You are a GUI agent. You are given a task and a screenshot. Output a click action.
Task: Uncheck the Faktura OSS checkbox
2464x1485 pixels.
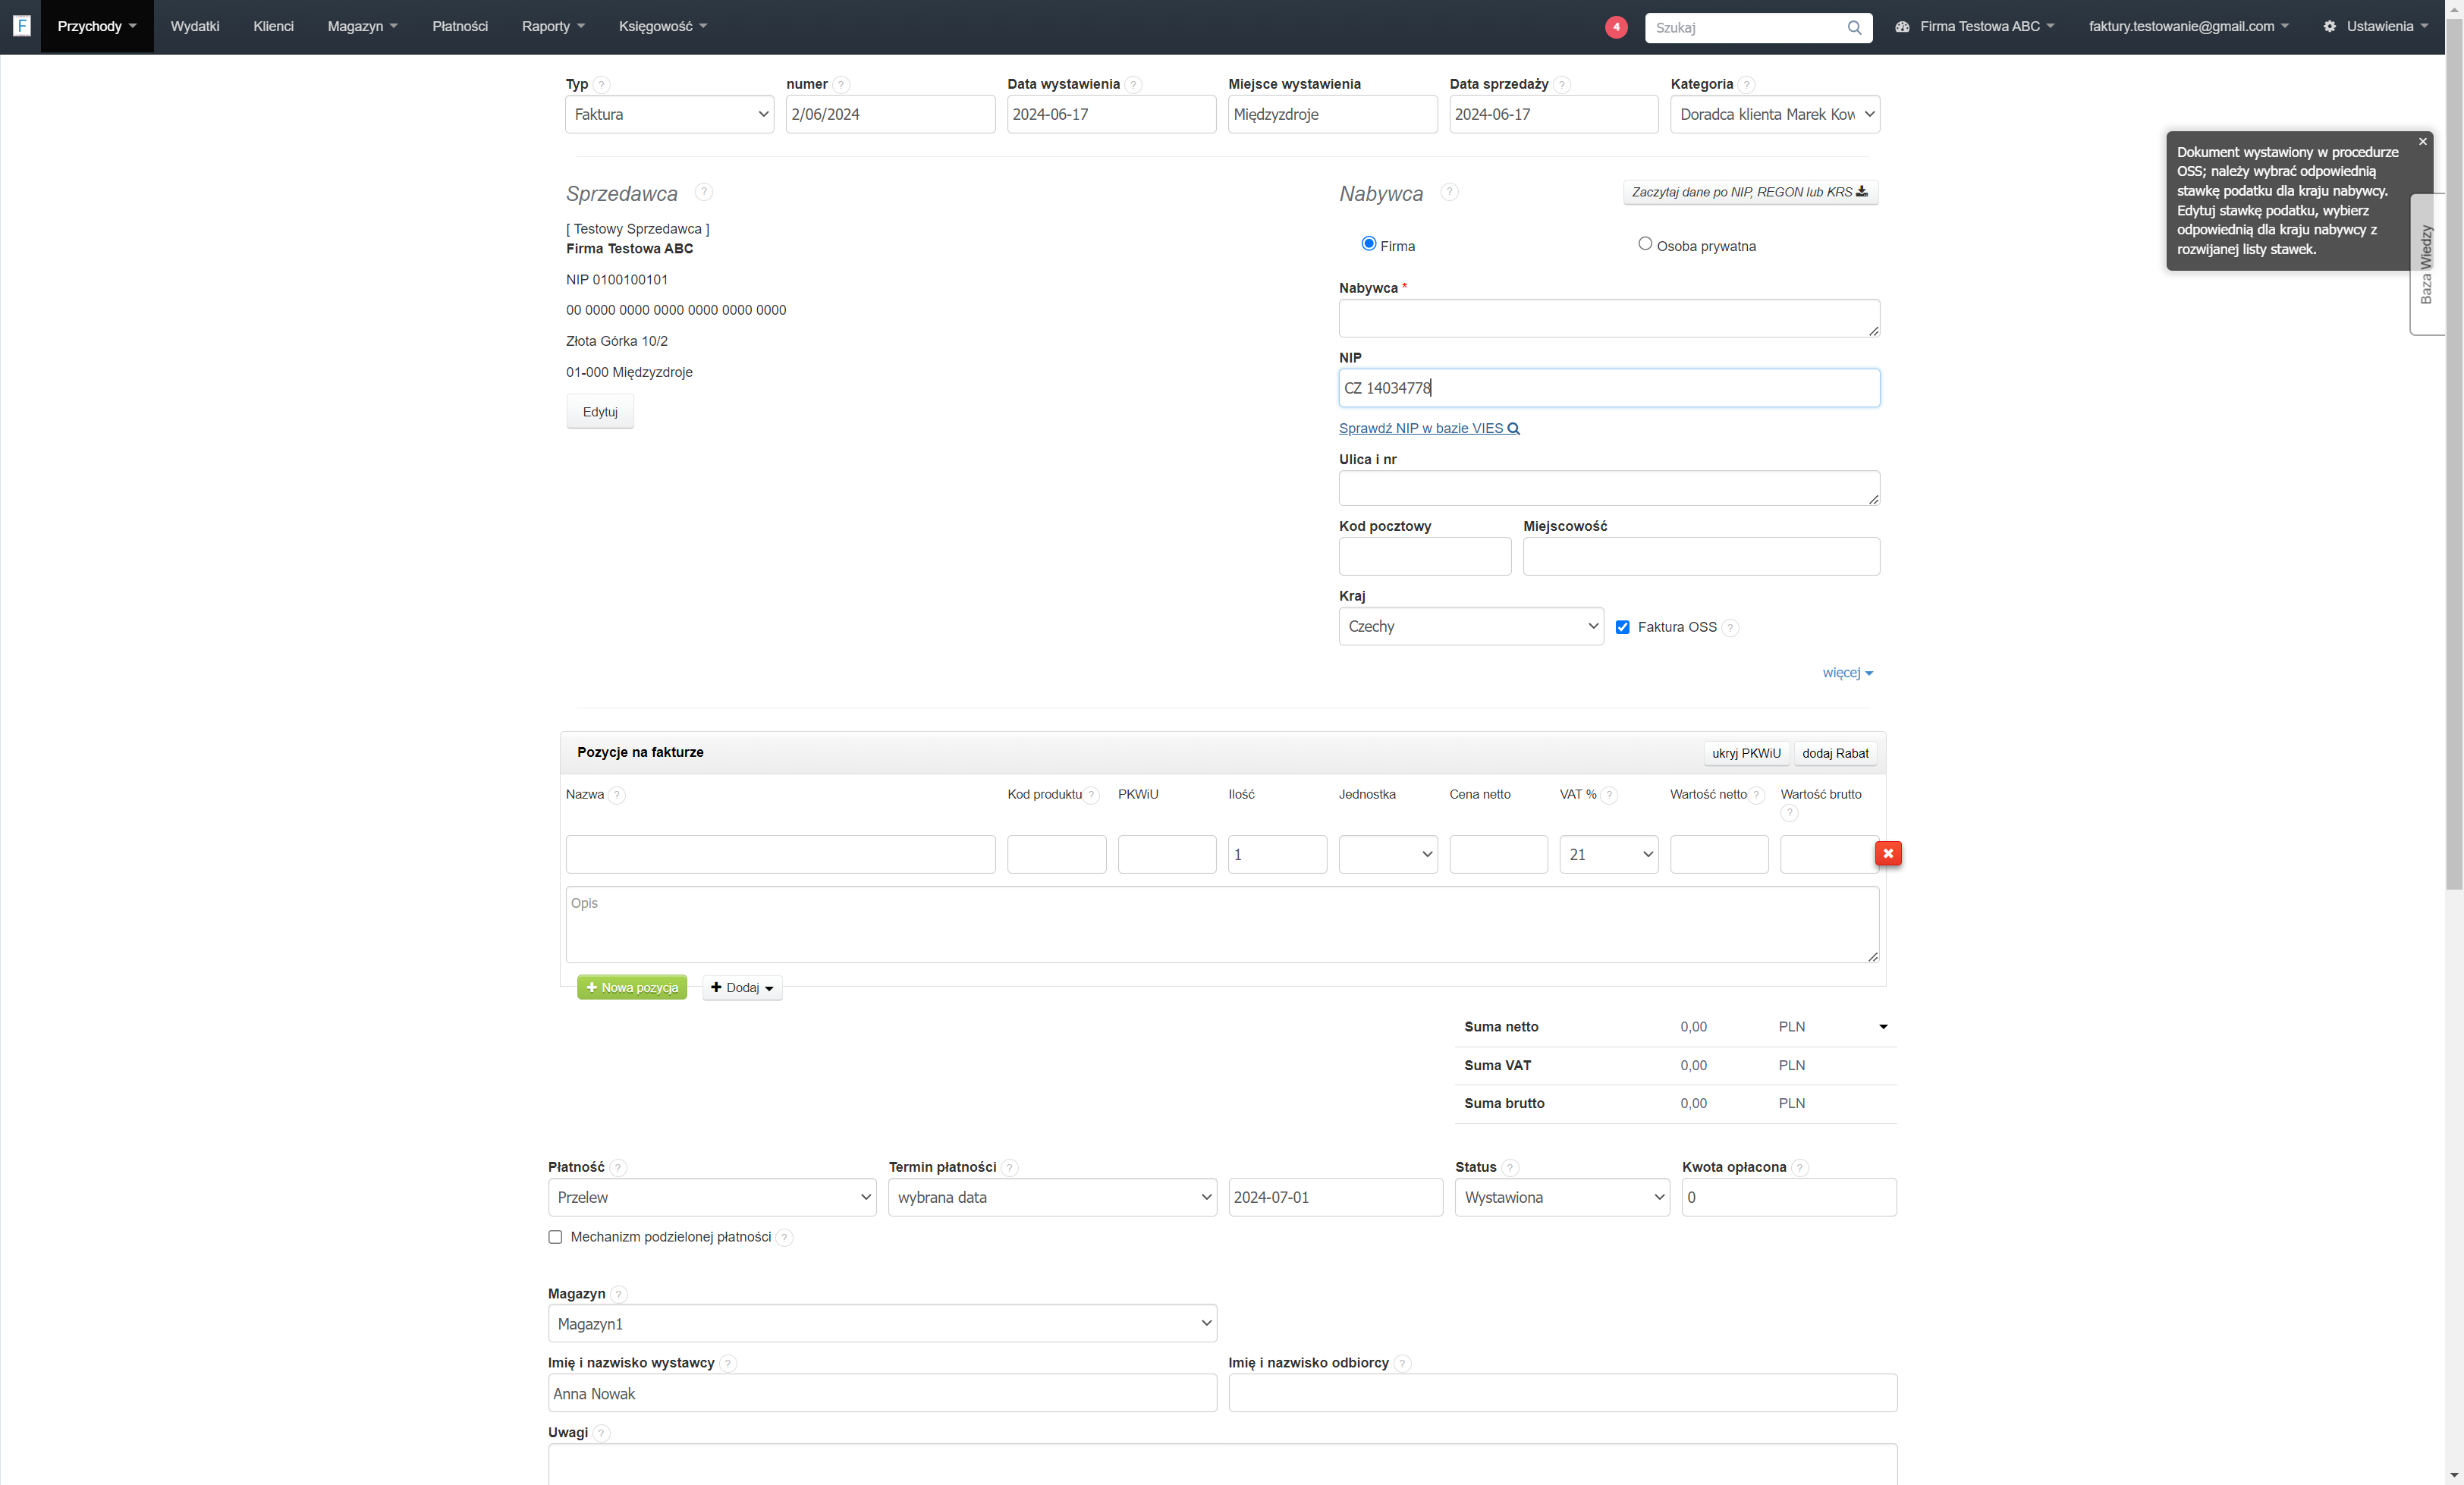click(x=1622, y=628)
